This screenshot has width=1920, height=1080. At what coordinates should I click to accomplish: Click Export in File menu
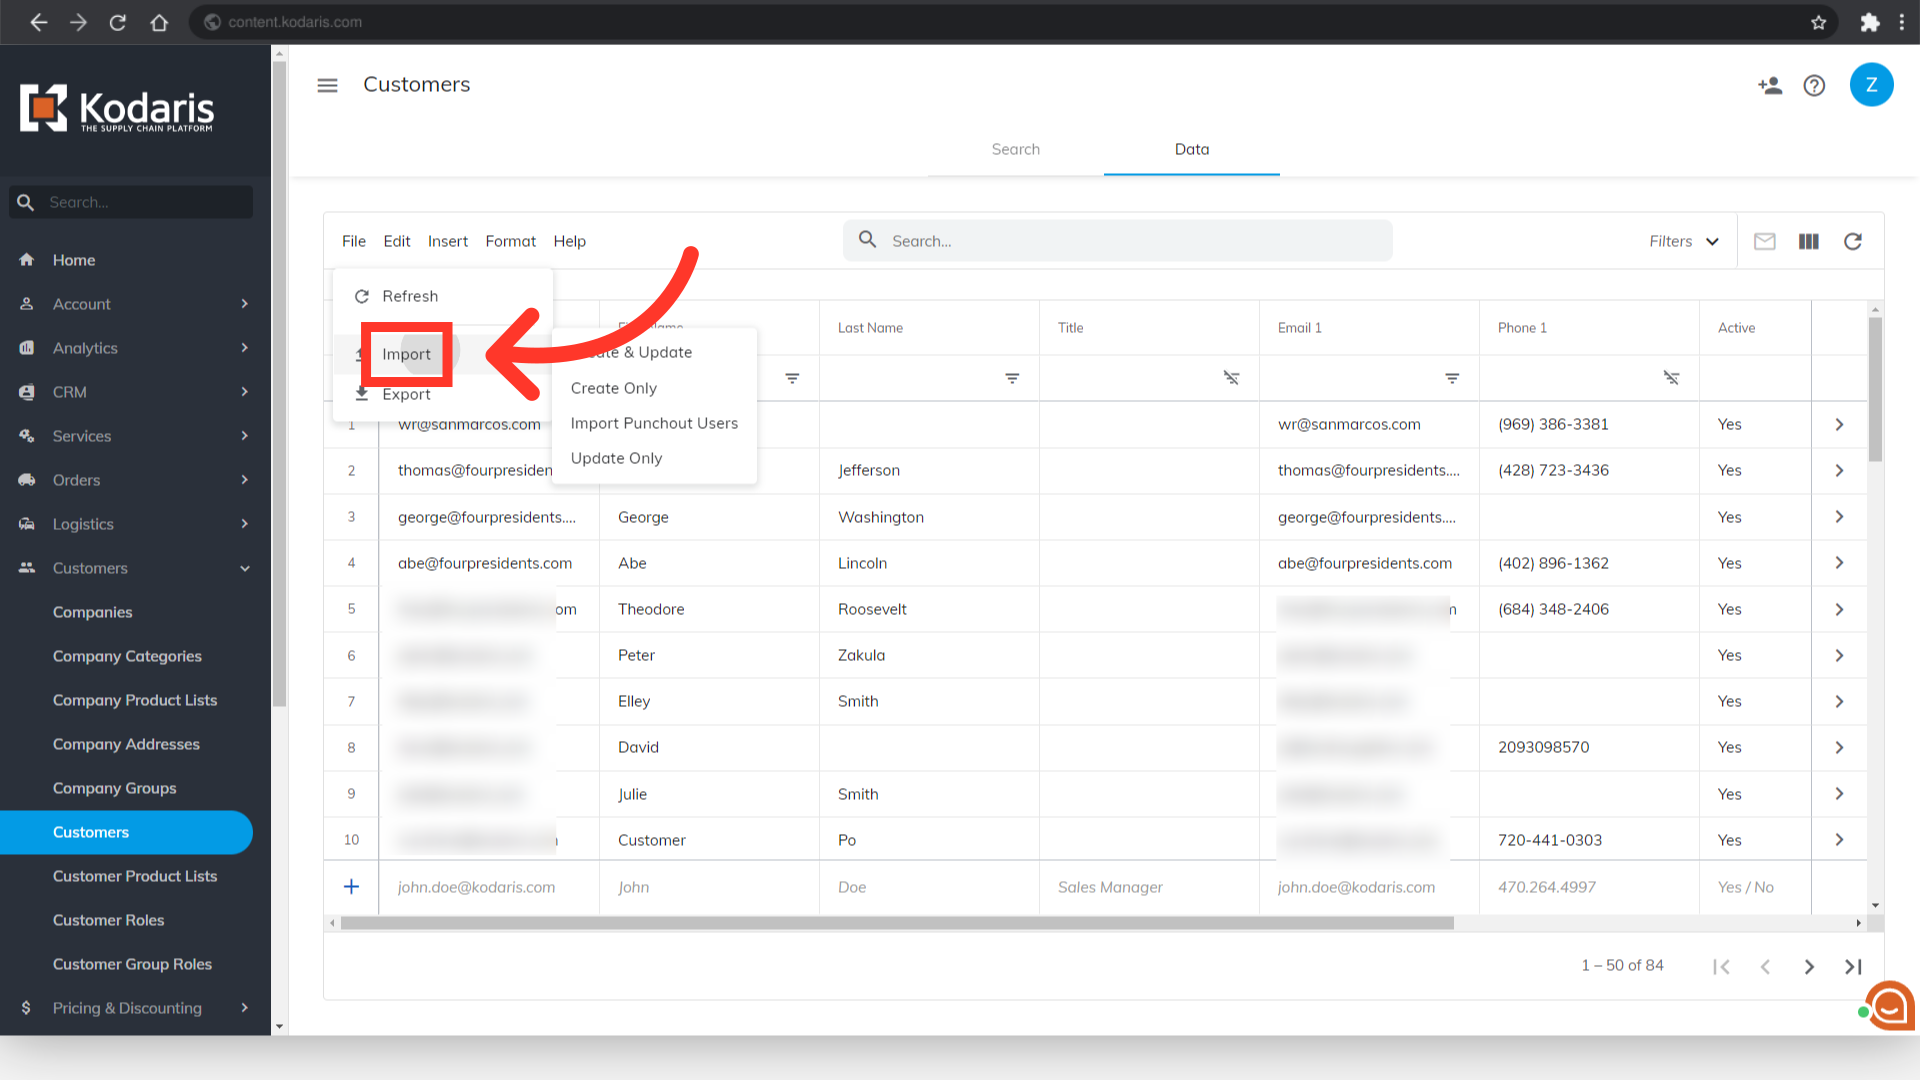(406, 394)
